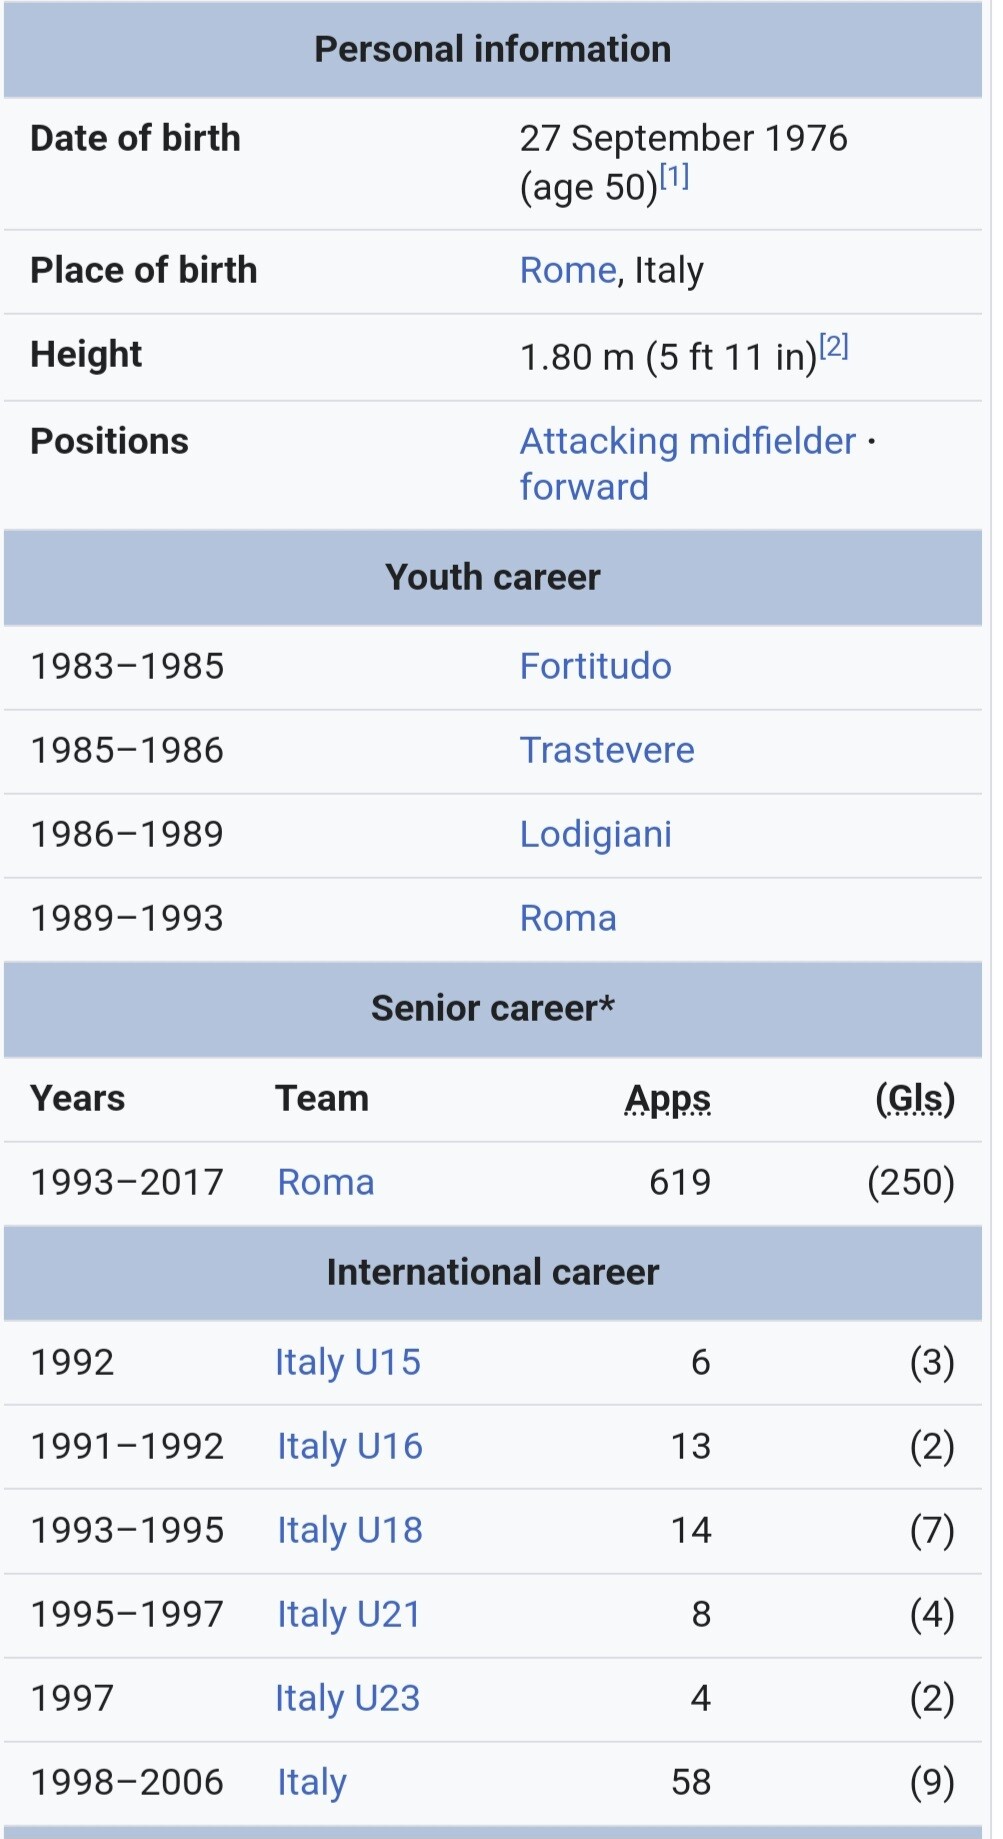Open the Italy U15 team link
Screen dimensions: 1003x1839
coord(348,1362)
